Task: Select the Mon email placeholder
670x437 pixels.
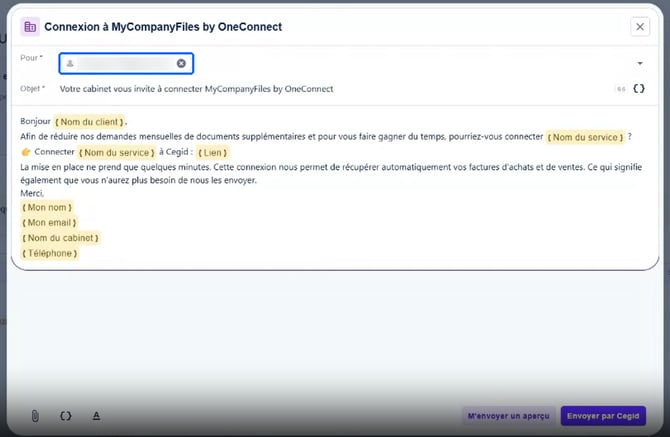Action: point(49,223)
